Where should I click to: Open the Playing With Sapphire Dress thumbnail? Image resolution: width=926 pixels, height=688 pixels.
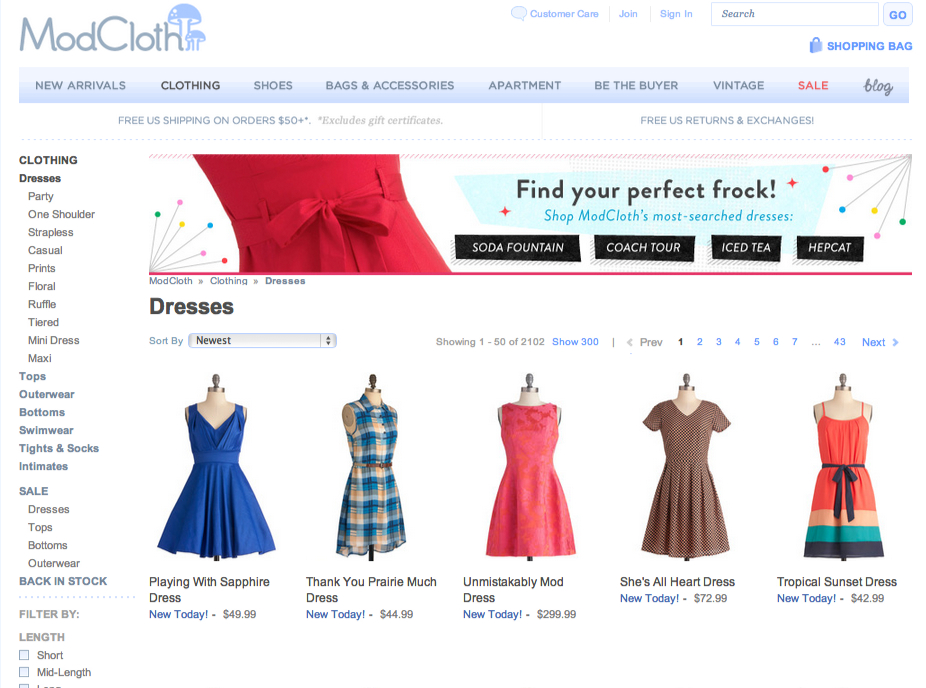tap(215, 468)
